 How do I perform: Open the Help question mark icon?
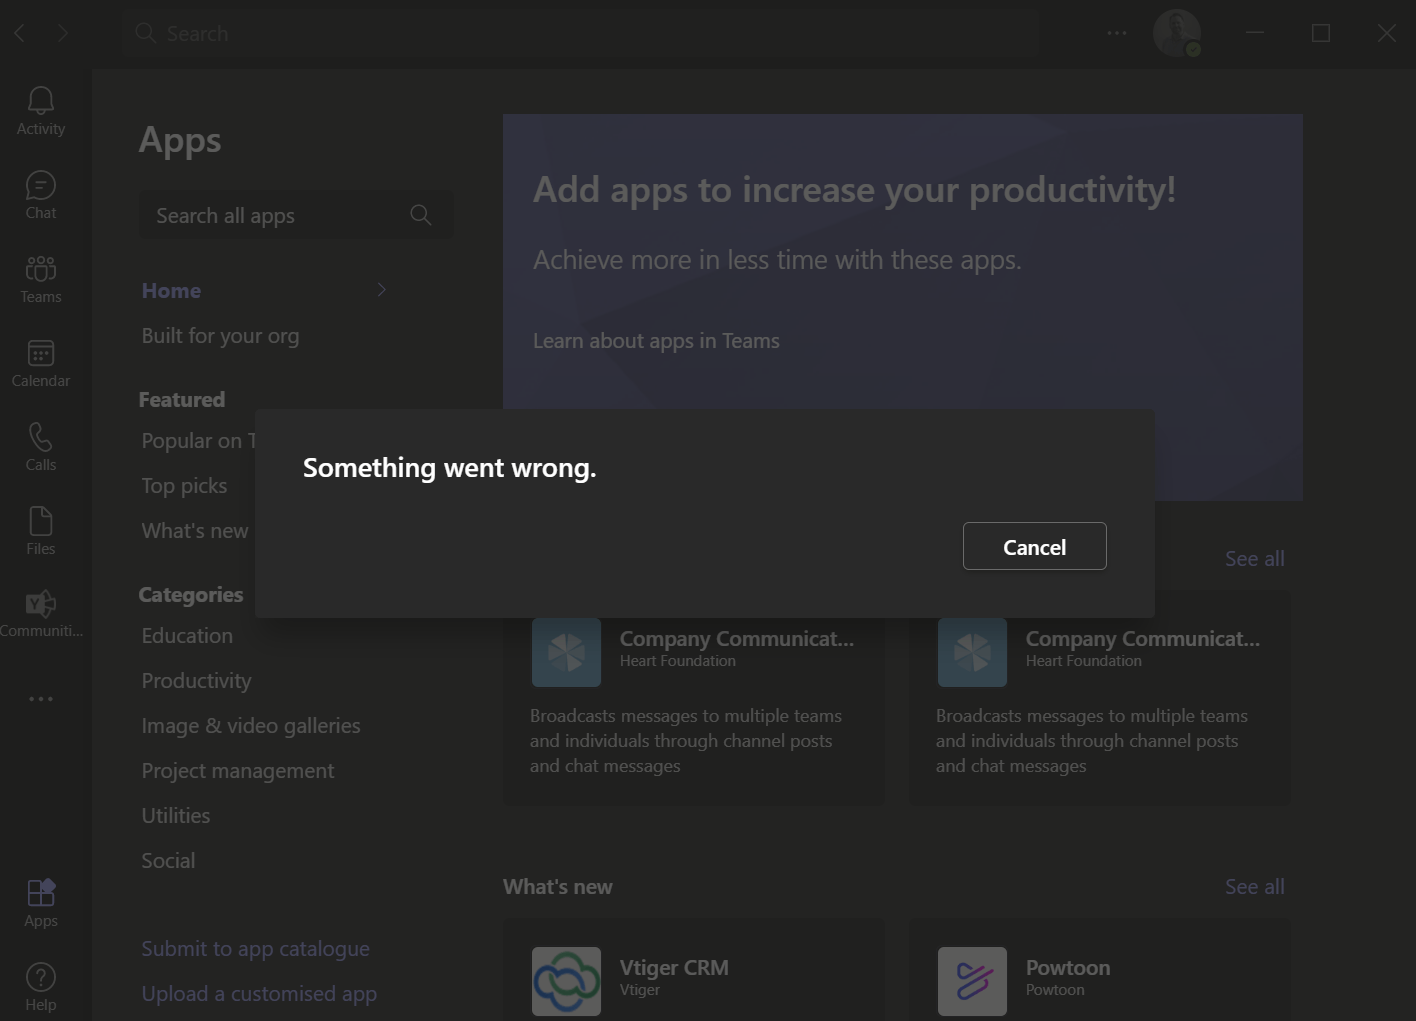pos(41,977)
